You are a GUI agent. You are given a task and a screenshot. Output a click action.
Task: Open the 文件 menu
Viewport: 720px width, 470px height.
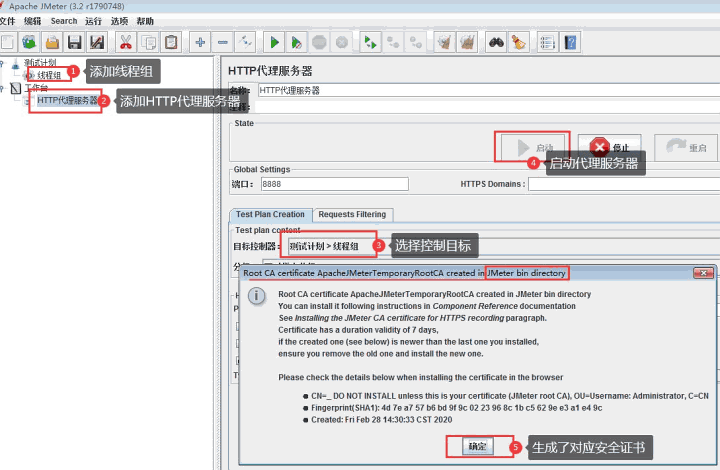pos(7,21)
